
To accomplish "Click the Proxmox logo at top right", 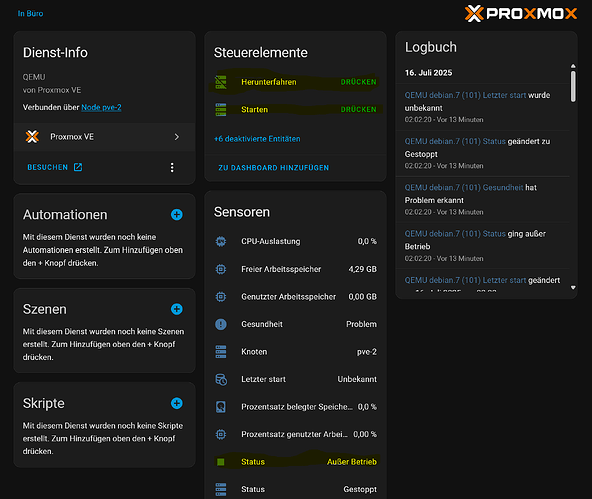I will point(521,14).
